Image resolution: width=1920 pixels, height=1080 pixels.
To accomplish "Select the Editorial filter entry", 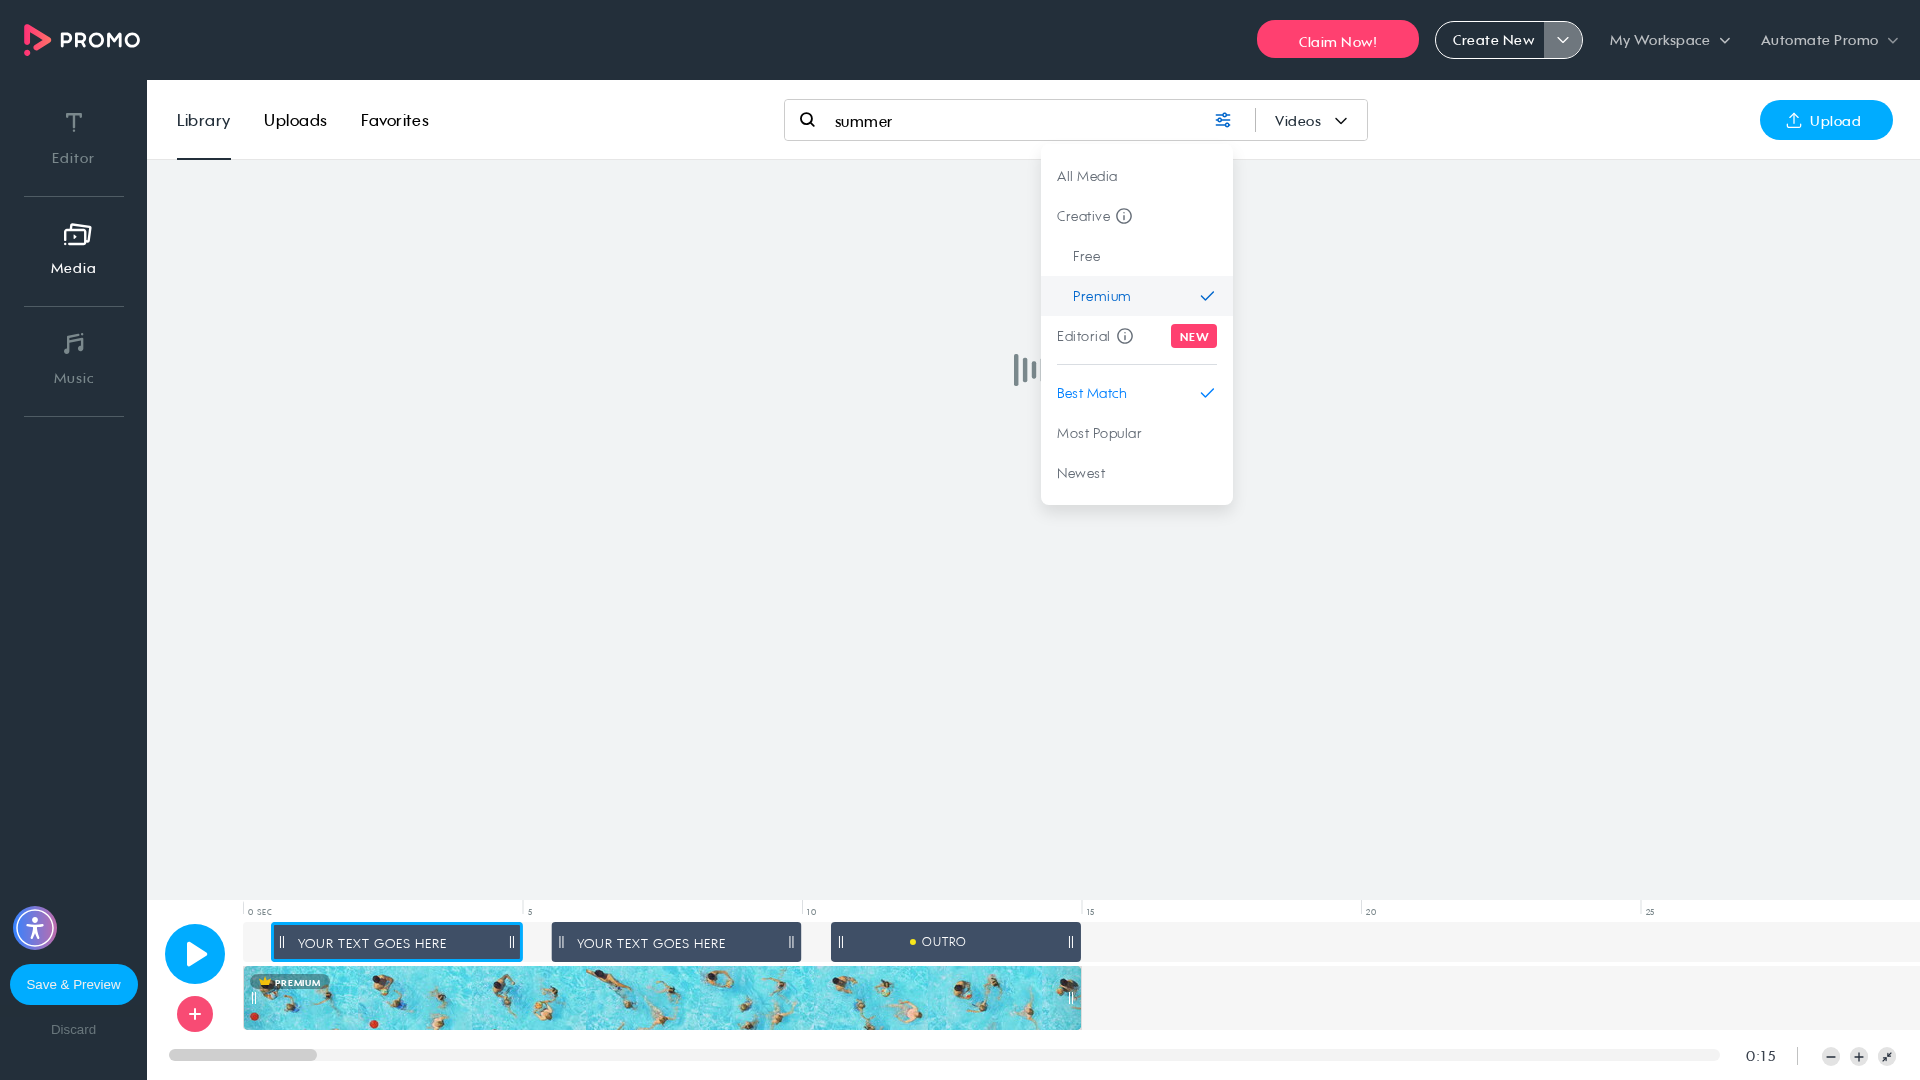I will [x=1083, y=336].
